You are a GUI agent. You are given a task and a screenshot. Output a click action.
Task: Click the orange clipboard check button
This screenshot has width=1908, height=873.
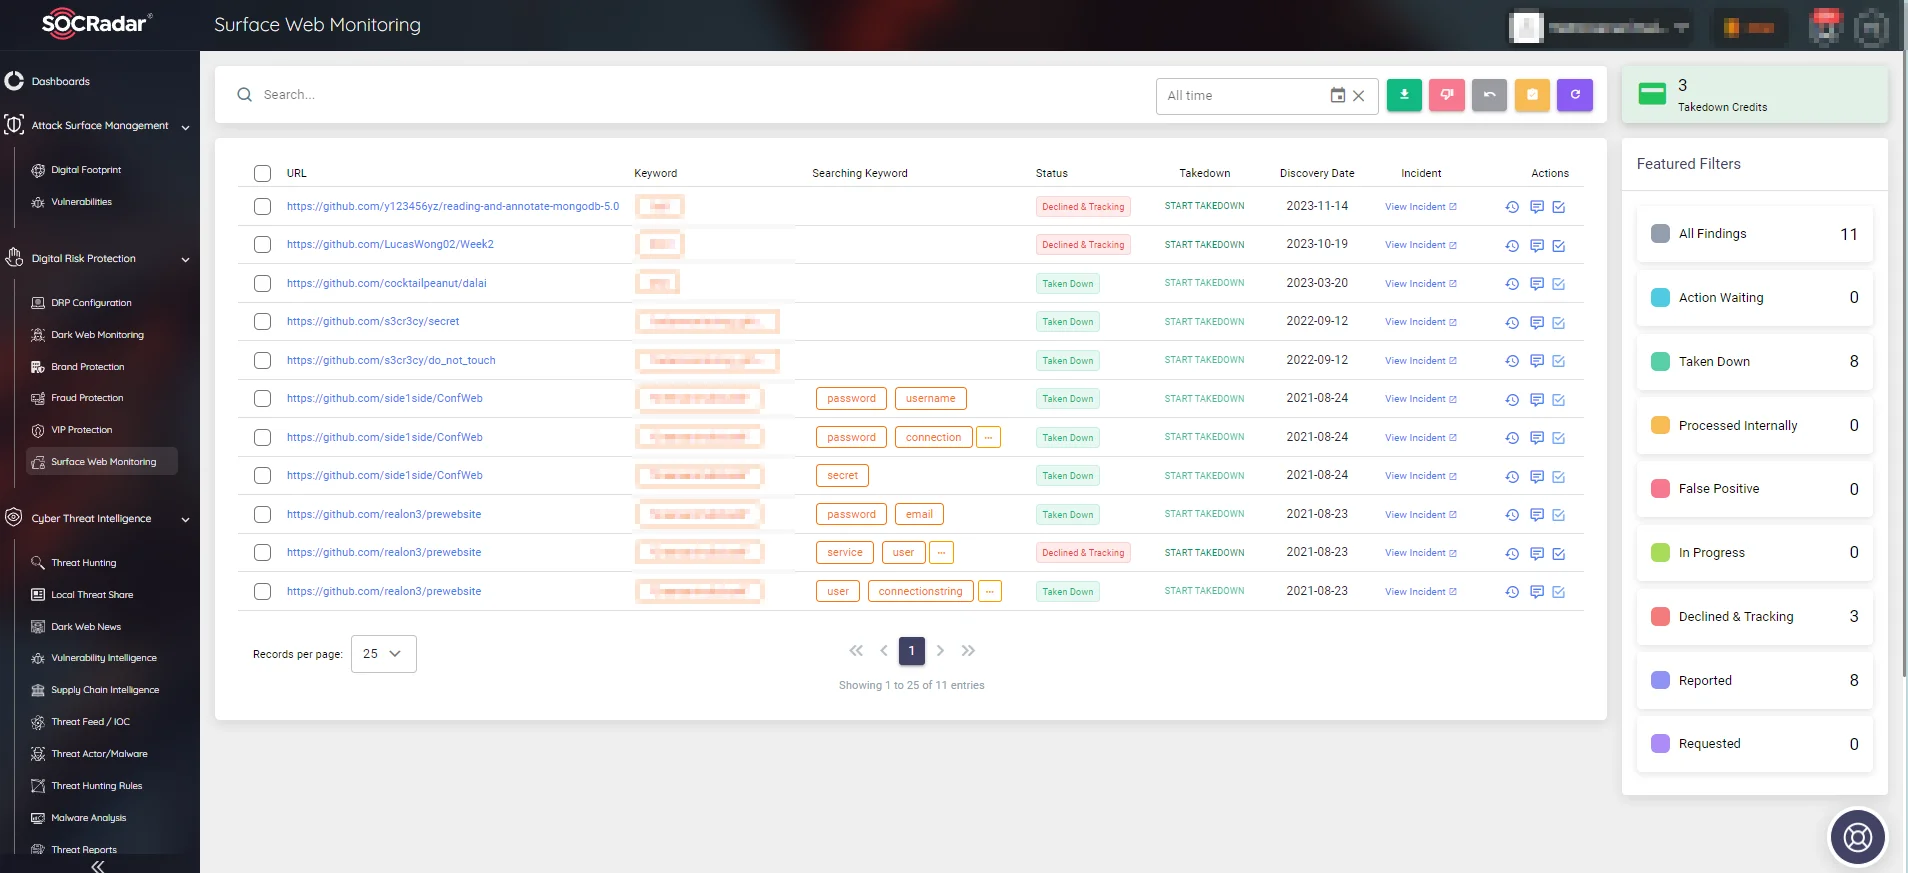tap(1532, 95)
